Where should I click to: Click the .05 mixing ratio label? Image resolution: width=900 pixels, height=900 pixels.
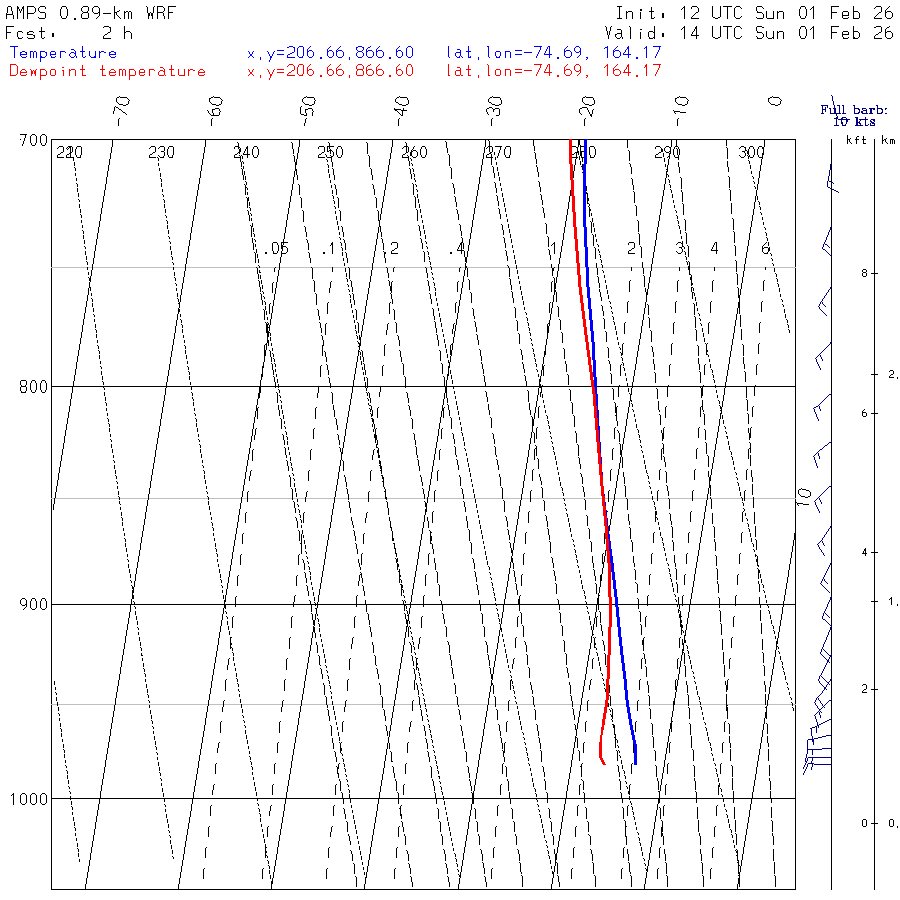[276, 249]
